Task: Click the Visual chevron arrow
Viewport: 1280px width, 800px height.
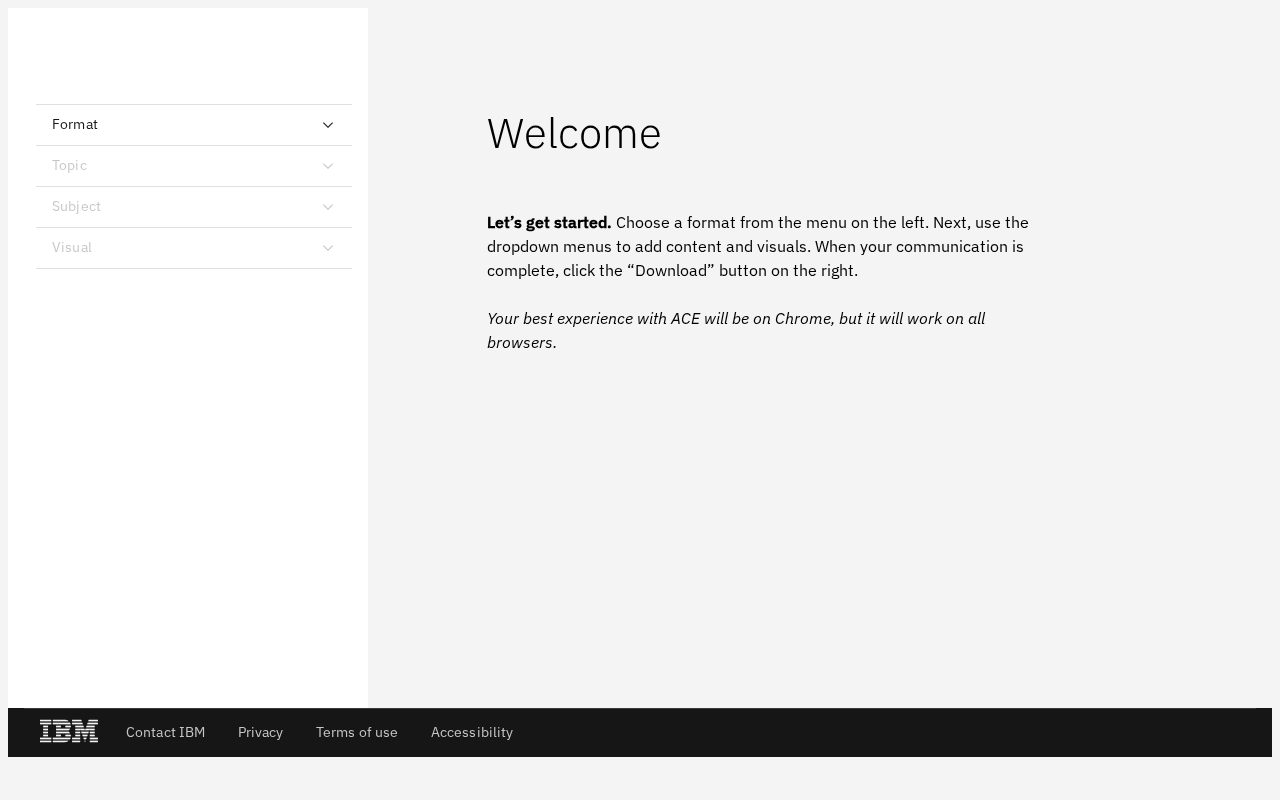Action: click(328, 248)
